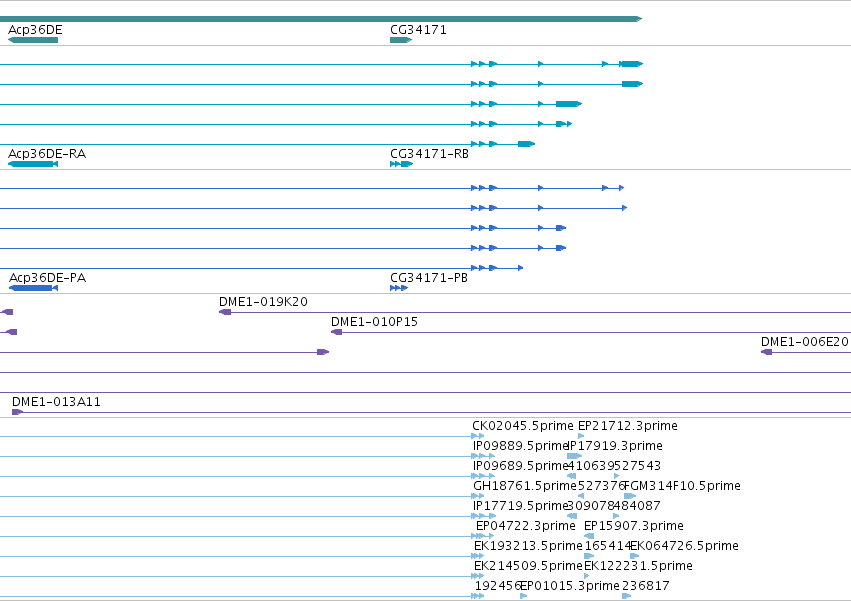Click the DME1-019K20 clone end arrow
This screenshot has width=851, height=601.
click(225, 312)
